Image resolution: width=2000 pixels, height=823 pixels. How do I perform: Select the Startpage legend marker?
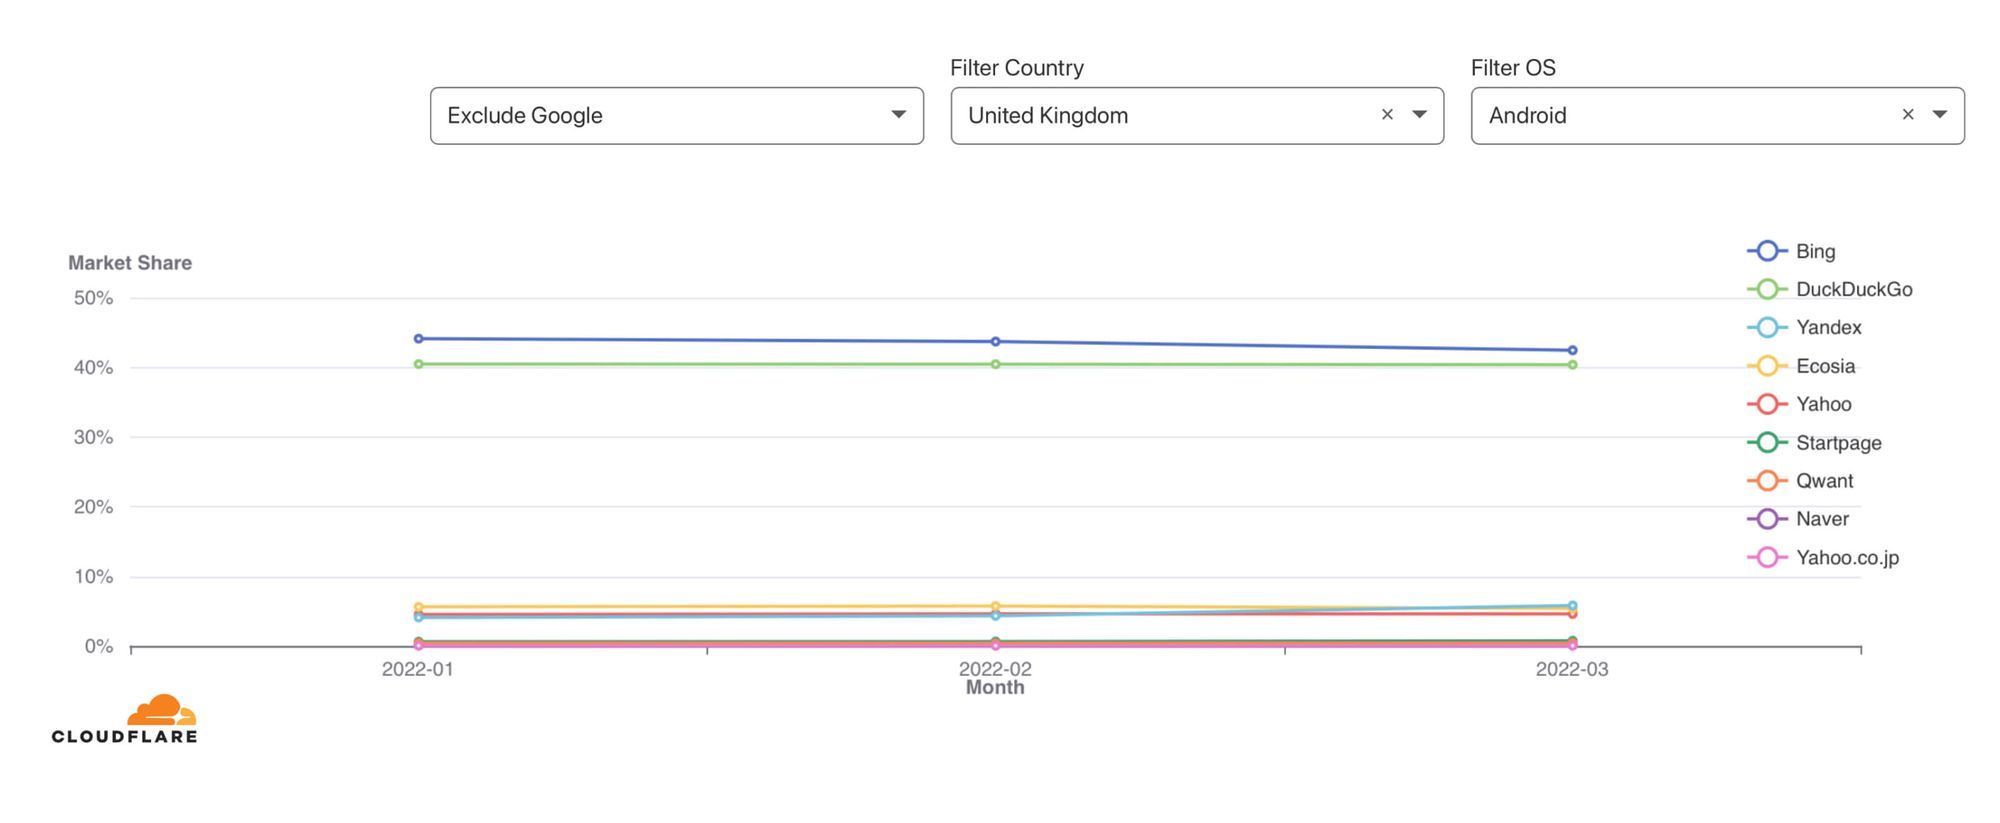(x=1766, y=442)
